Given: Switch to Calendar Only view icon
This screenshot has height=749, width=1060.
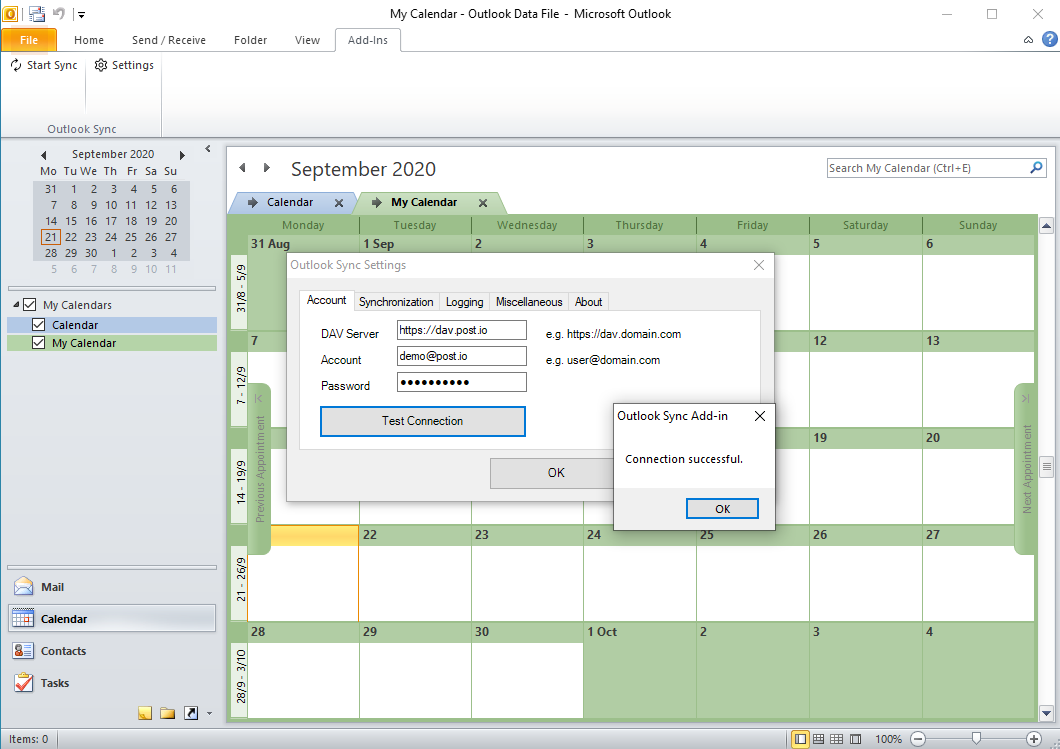Looking at the screenshot, I should (836, 739).
